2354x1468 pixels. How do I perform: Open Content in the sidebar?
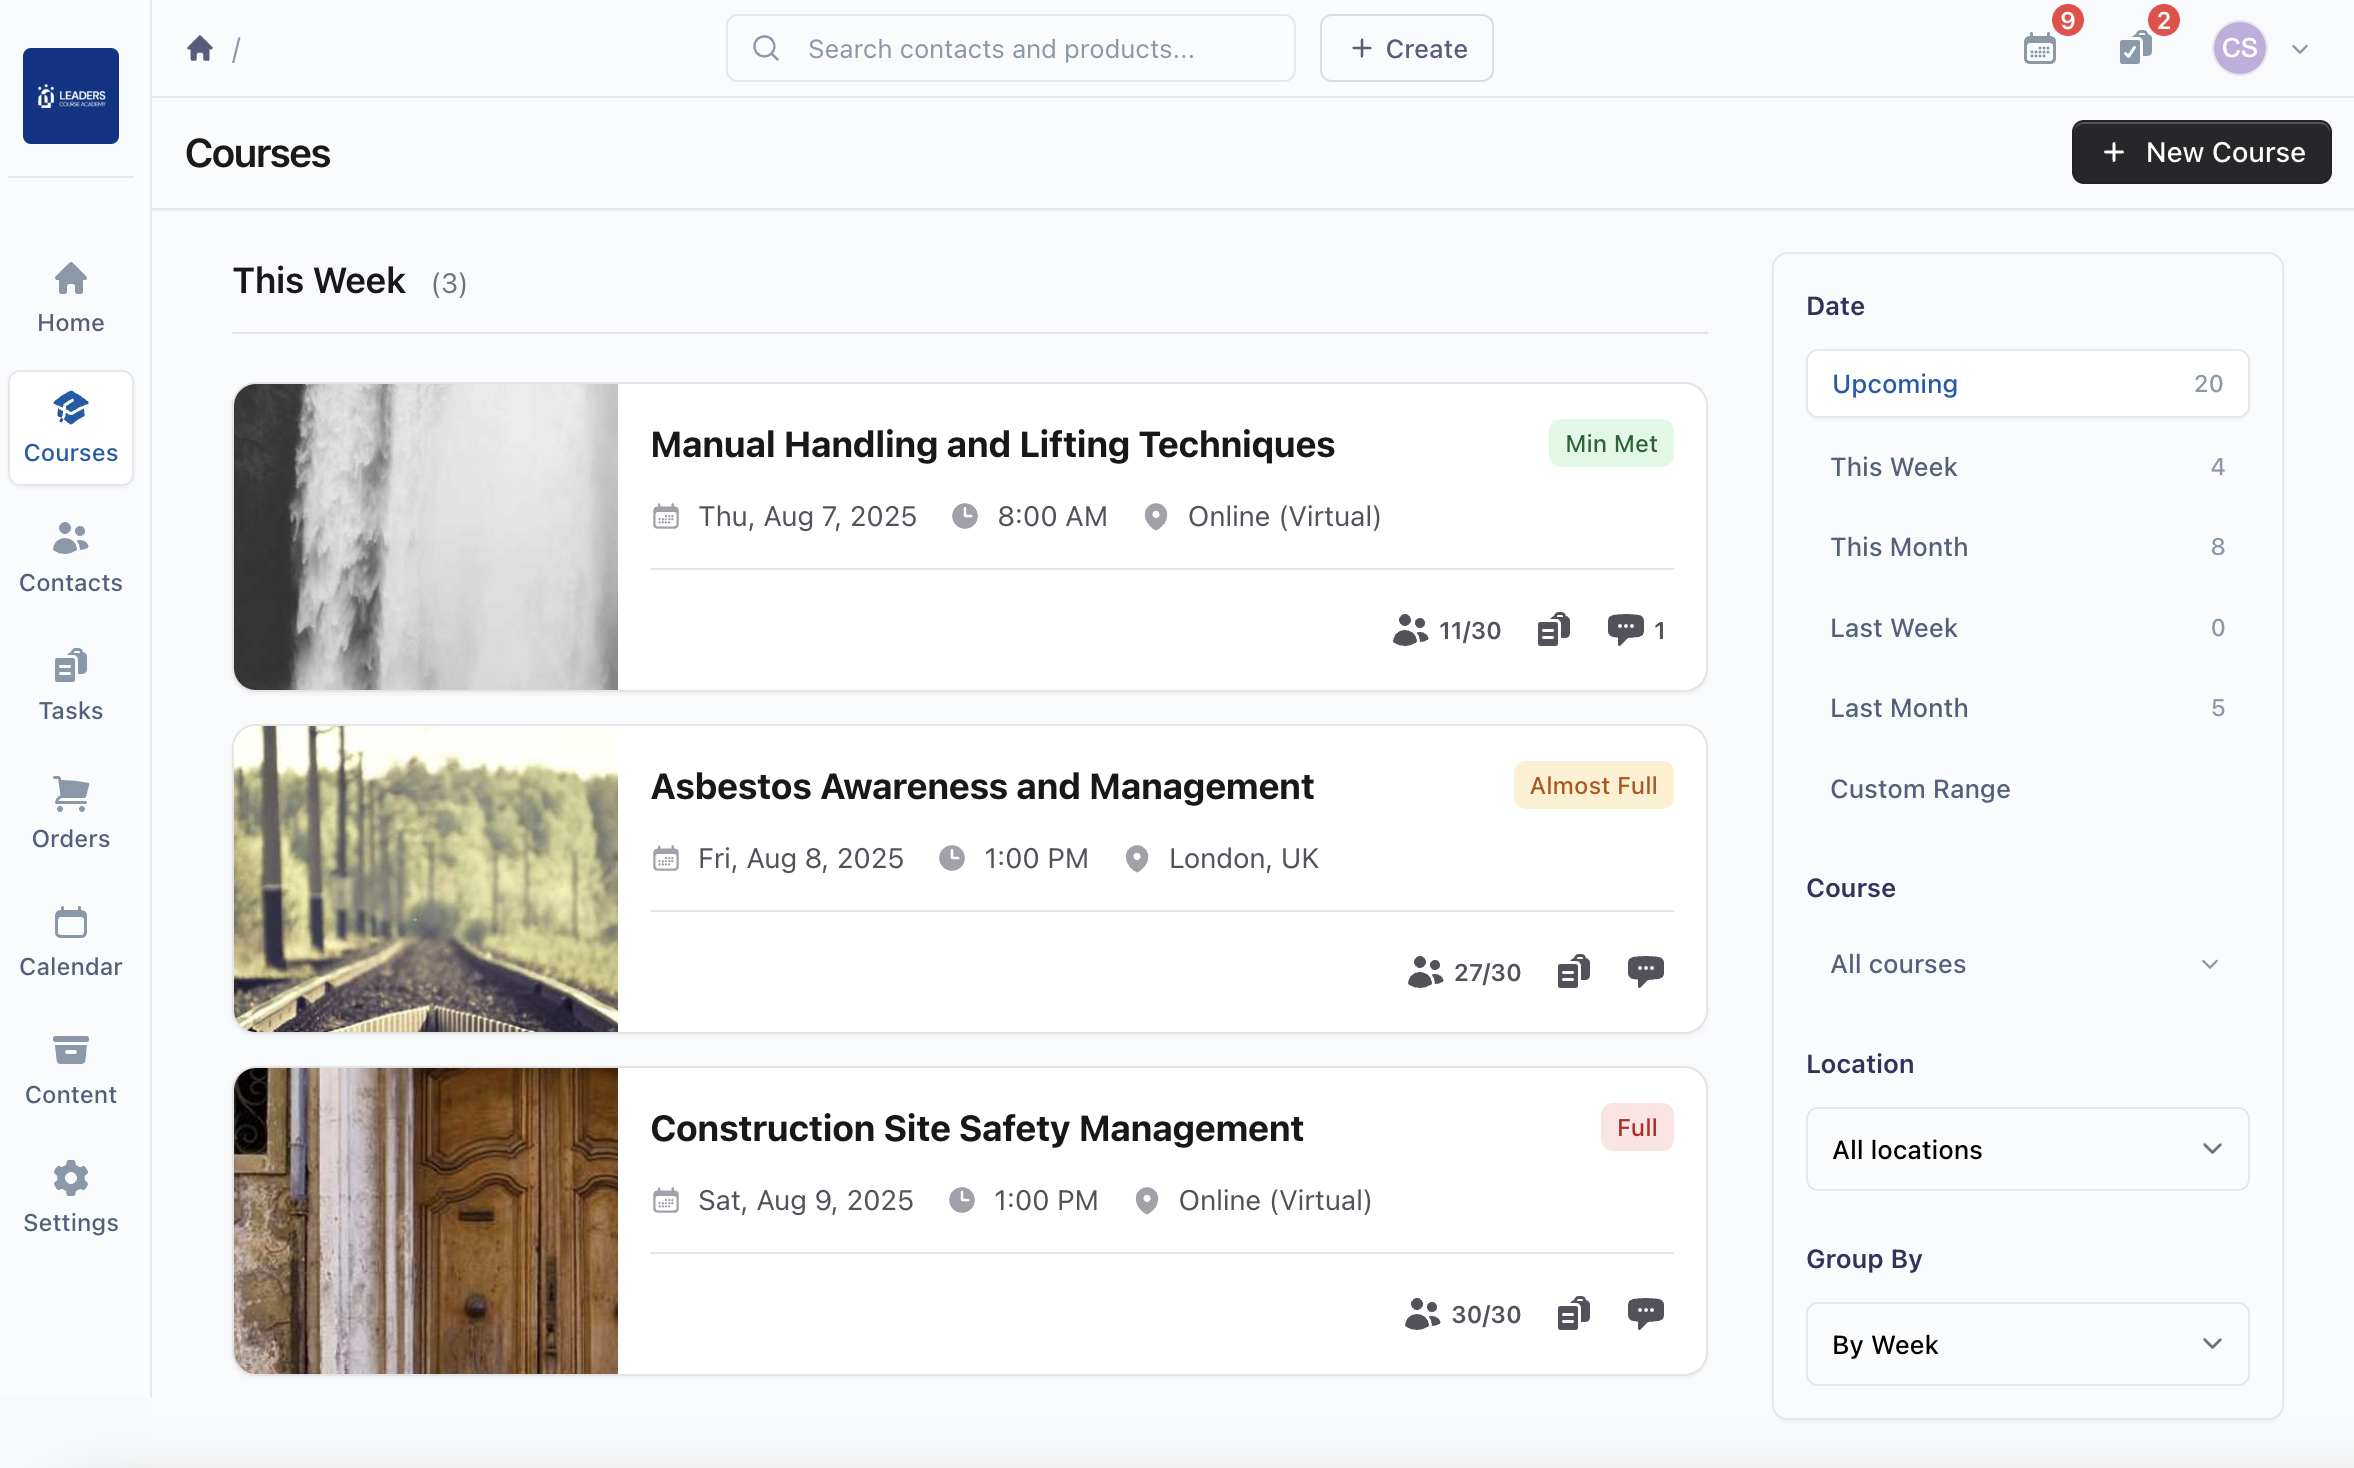click(x=71, y=1070)
